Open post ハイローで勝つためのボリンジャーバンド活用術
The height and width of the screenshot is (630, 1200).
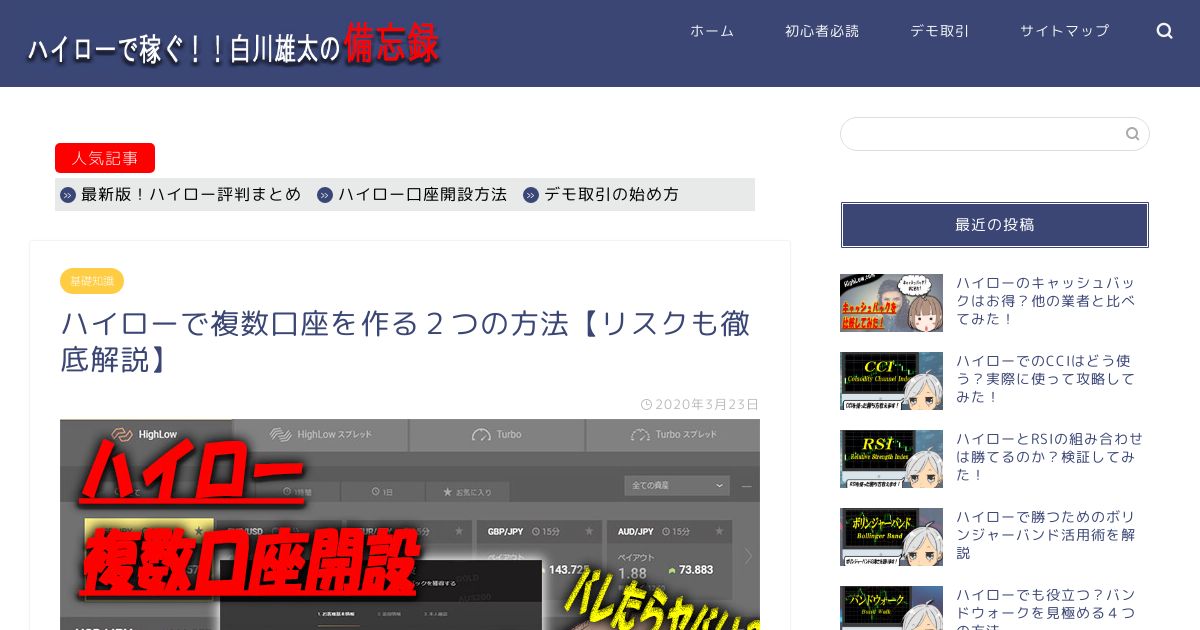tap(1047, 535)
